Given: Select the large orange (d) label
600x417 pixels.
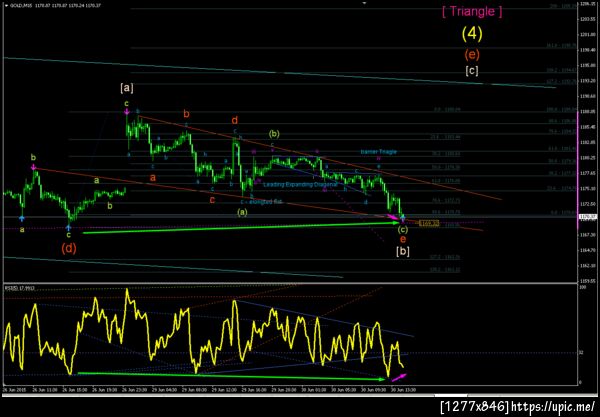Looking at the screenshot, I should pos(69,248).
